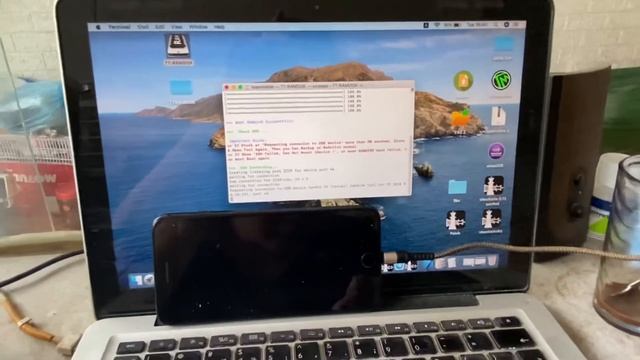Viewport: 640px width, 360px height.
Task: Open the blue folder beside the checkra1n icons
Action: [457, 187]
